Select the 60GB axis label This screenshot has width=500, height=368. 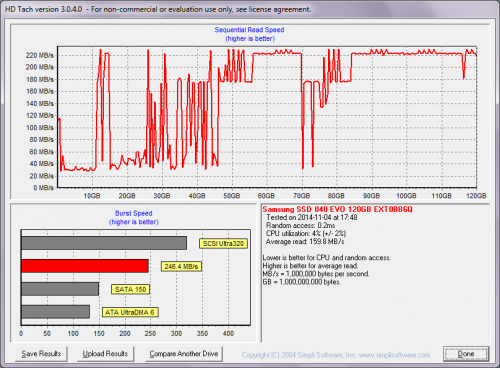coord(266,196)
